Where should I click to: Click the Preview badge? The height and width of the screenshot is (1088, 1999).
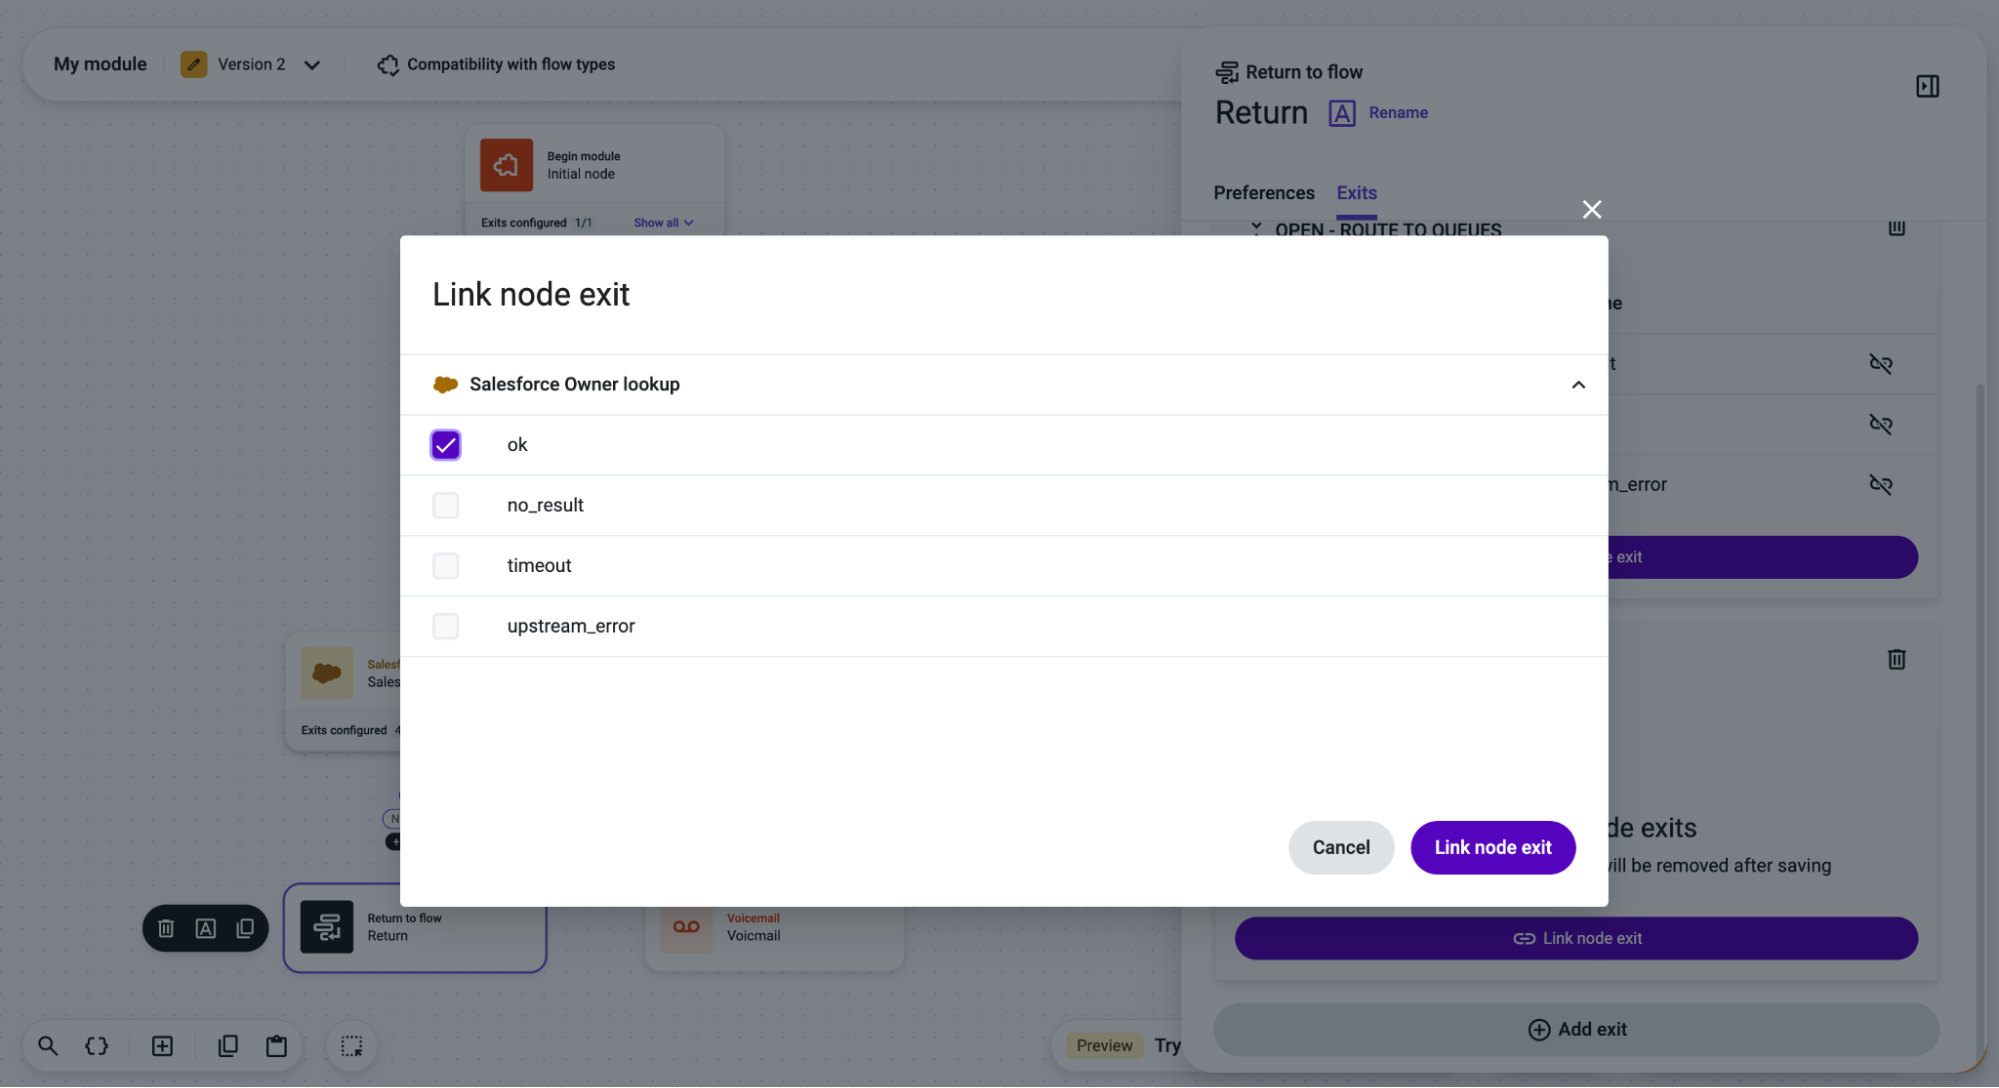pyautogui.click(x=1104, y=1046)
